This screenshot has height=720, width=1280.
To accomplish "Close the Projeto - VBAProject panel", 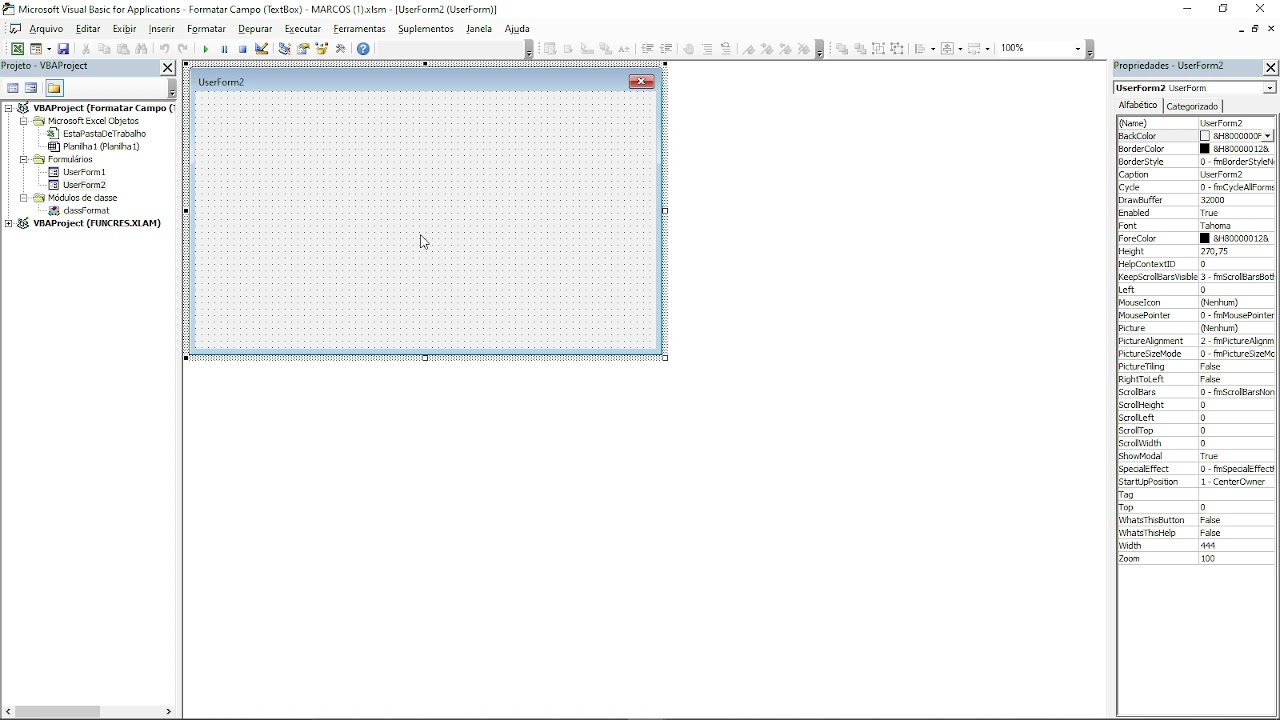I will (x=167, y=67).
